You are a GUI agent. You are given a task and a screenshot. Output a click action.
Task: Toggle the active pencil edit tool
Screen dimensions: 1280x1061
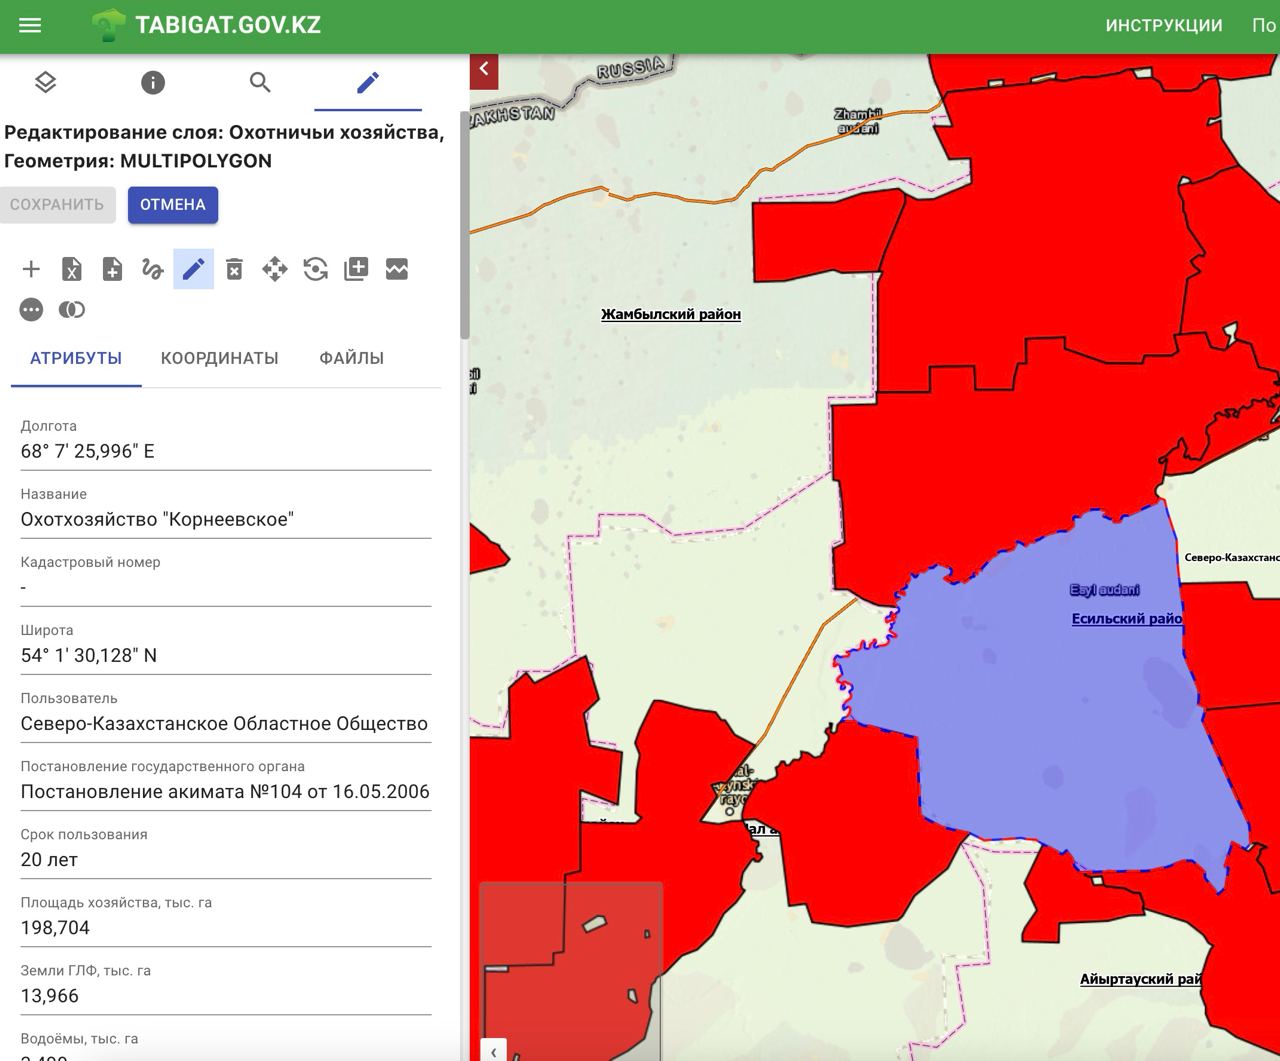point(193,269)
